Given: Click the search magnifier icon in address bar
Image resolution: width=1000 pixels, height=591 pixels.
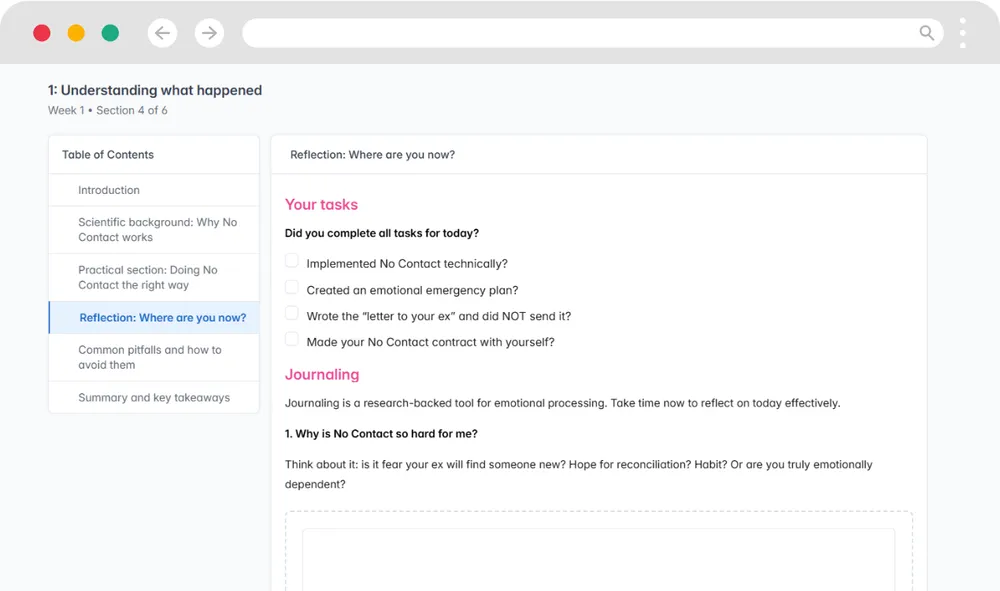Looking at the screenshot, I should tap(927, 33).
